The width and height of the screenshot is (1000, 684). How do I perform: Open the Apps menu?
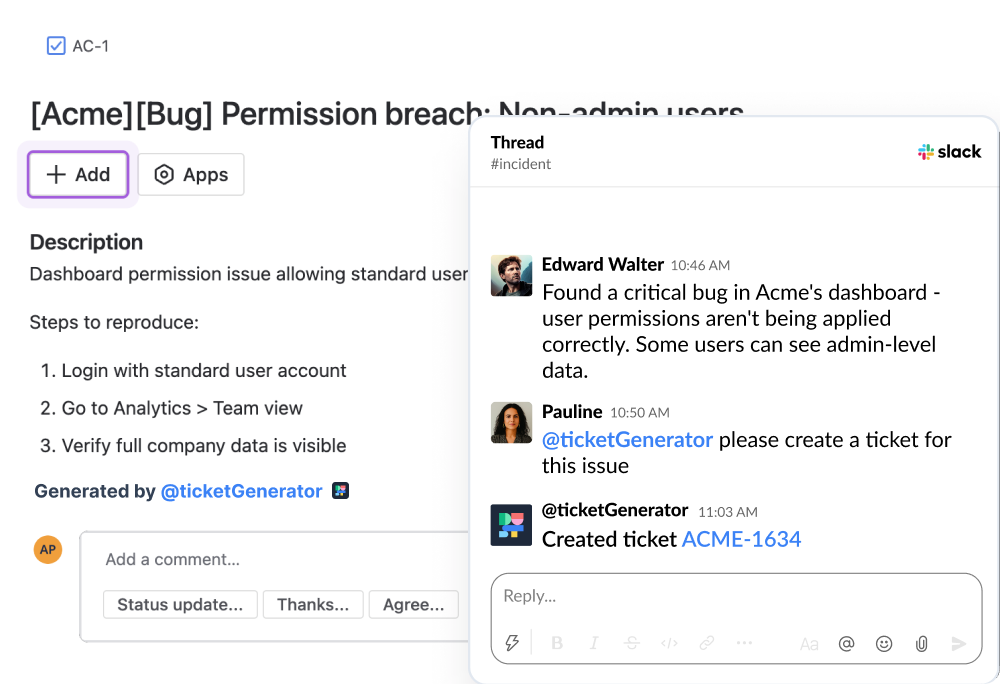[x=191, y=175]
